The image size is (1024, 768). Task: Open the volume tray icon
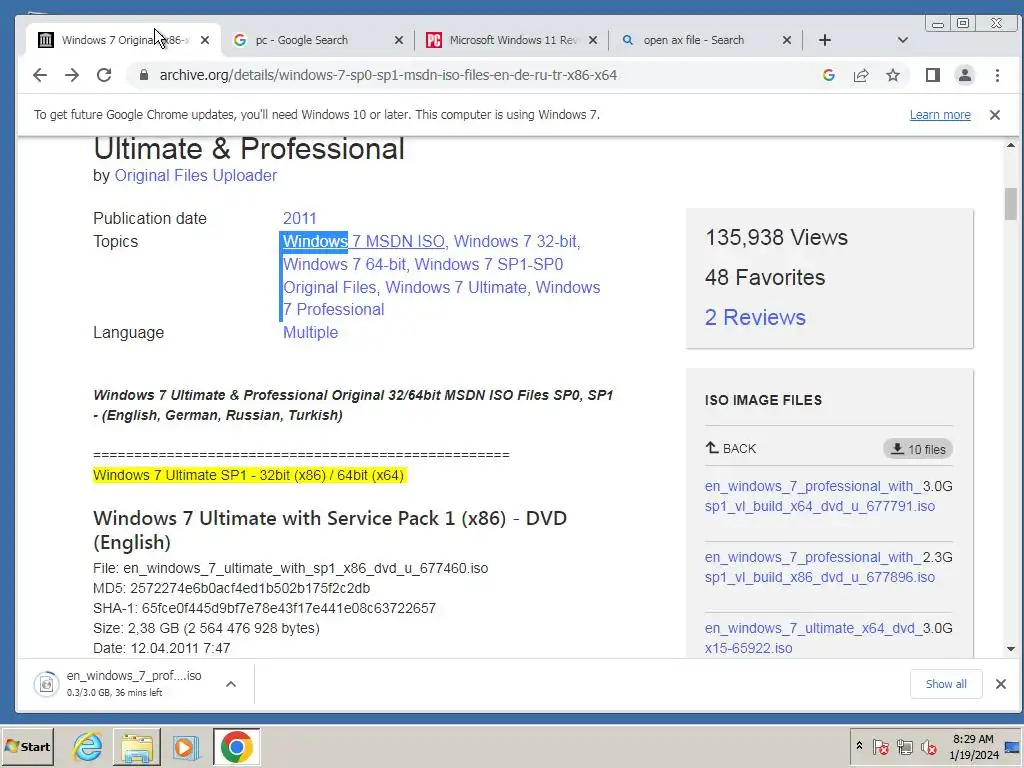pyautogui.click(x=928, y=747)
